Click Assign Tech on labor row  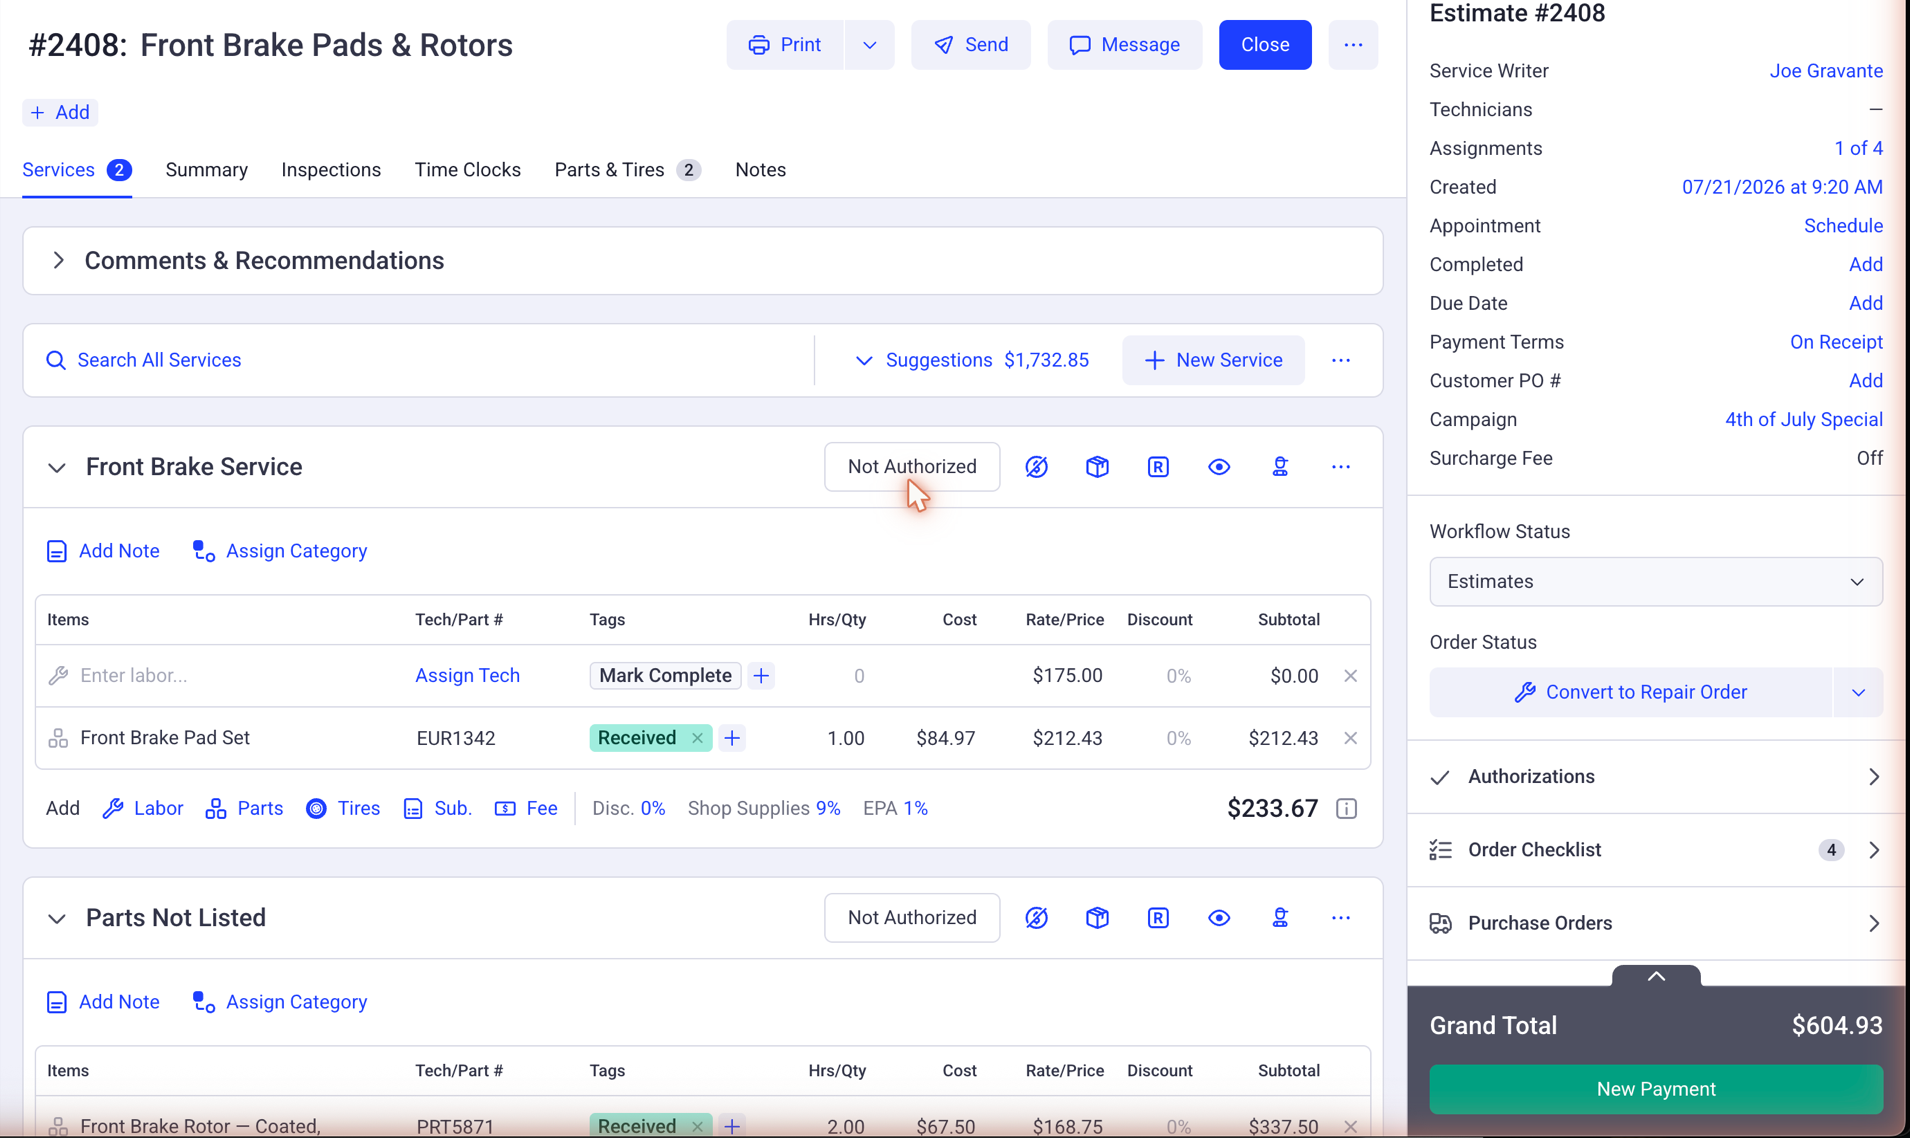click(468, 676)
